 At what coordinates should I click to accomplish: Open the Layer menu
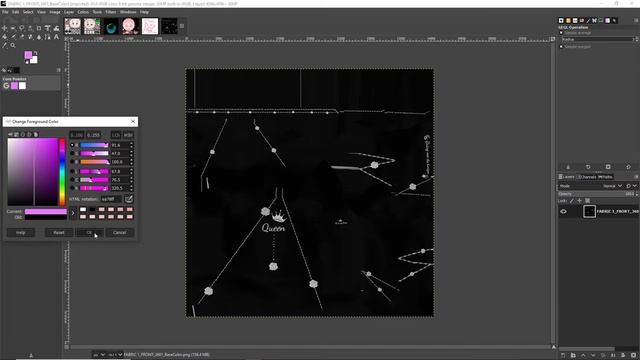pos(69,12)
